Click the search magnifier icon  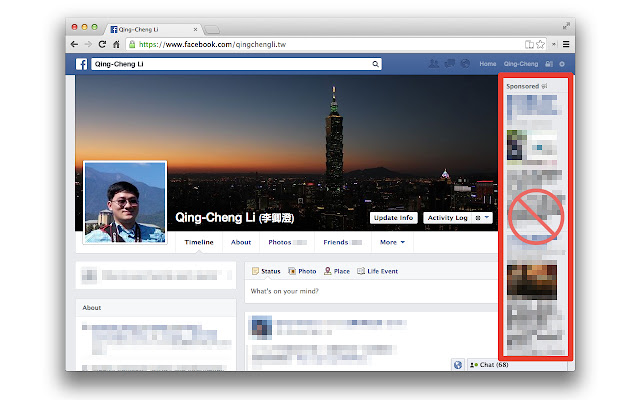pyautogui.click(x=375, y=64)
